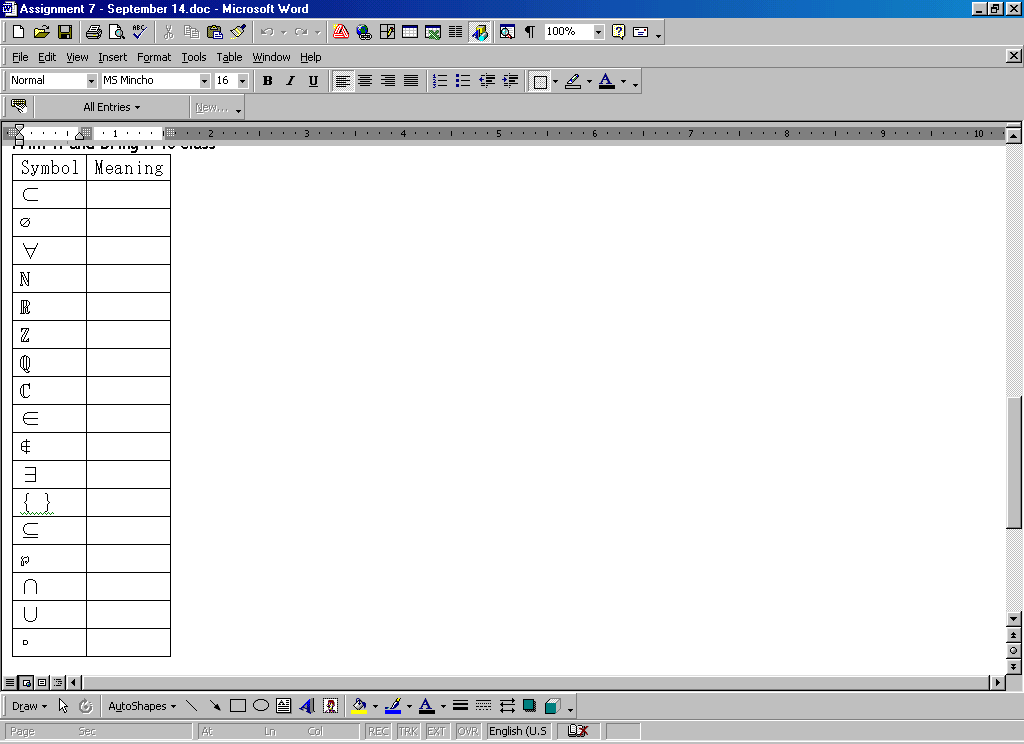Undo the last action

click(267, 32)
